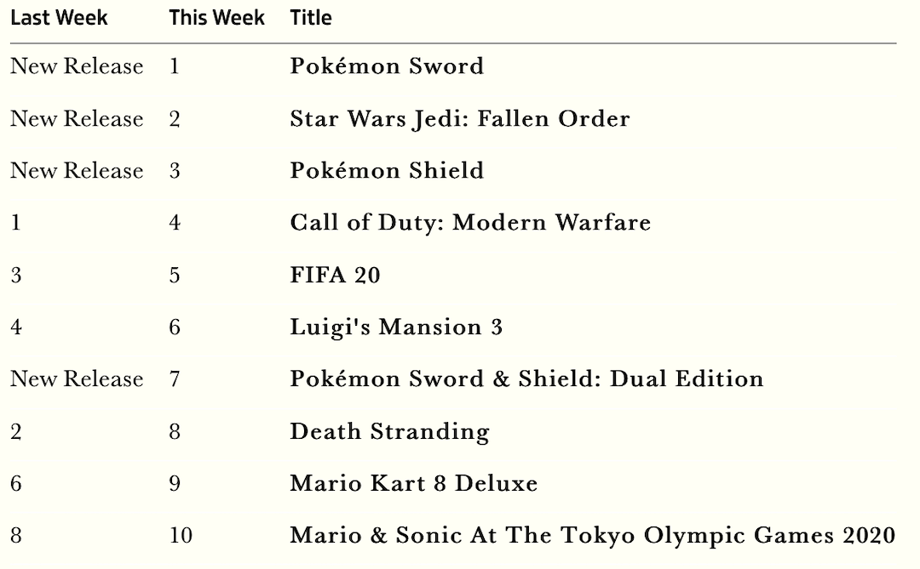This screenshot has width=920, height=569.
Task: Click this week's rank 9 for Mario Kart
Action: coord(175,484)
